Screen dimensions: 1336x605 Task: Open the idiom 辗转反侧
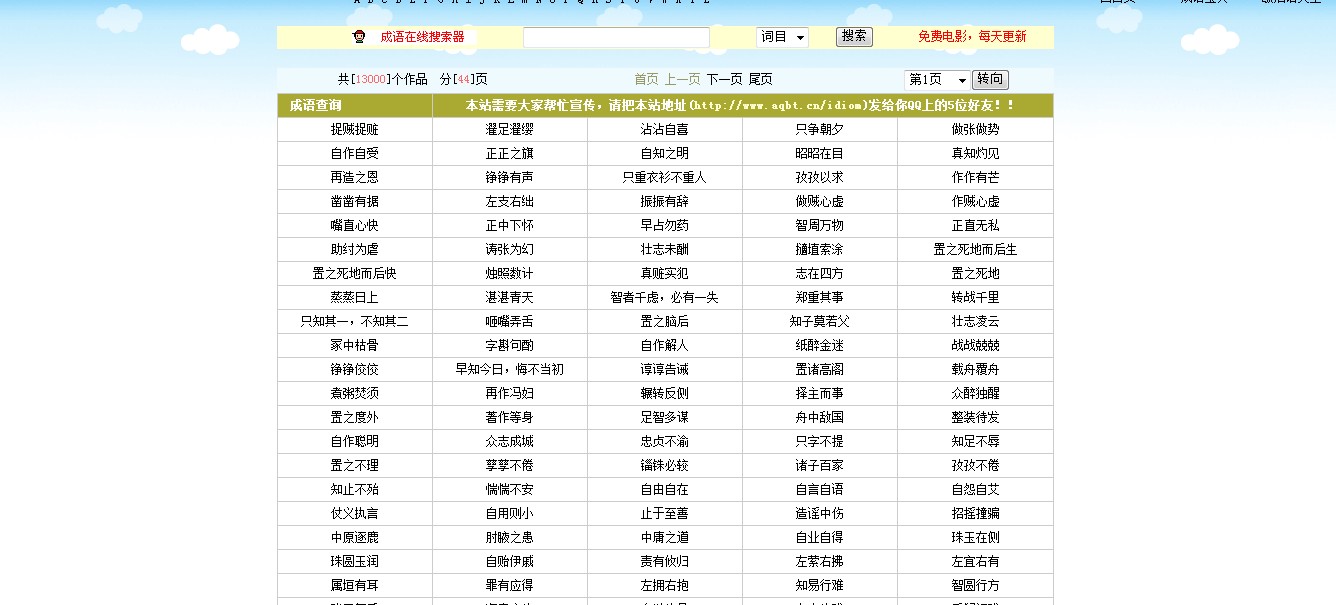(665, 394)
